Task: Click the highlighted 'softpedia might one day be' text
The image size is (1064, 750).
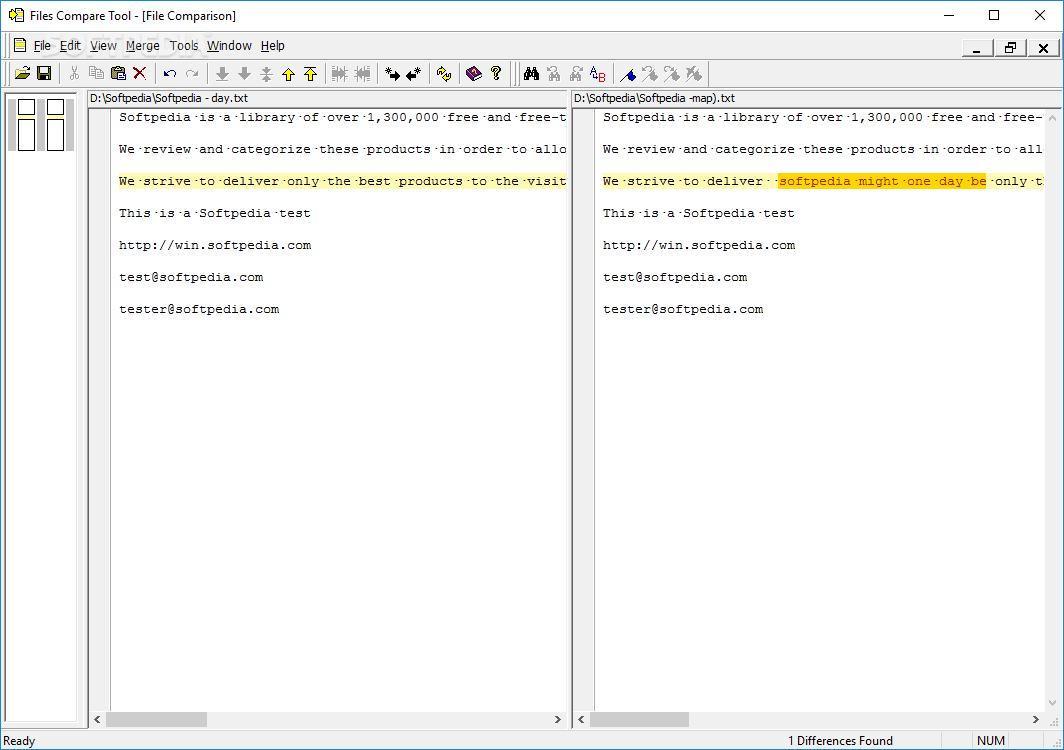Action: [x=882, y=181]
